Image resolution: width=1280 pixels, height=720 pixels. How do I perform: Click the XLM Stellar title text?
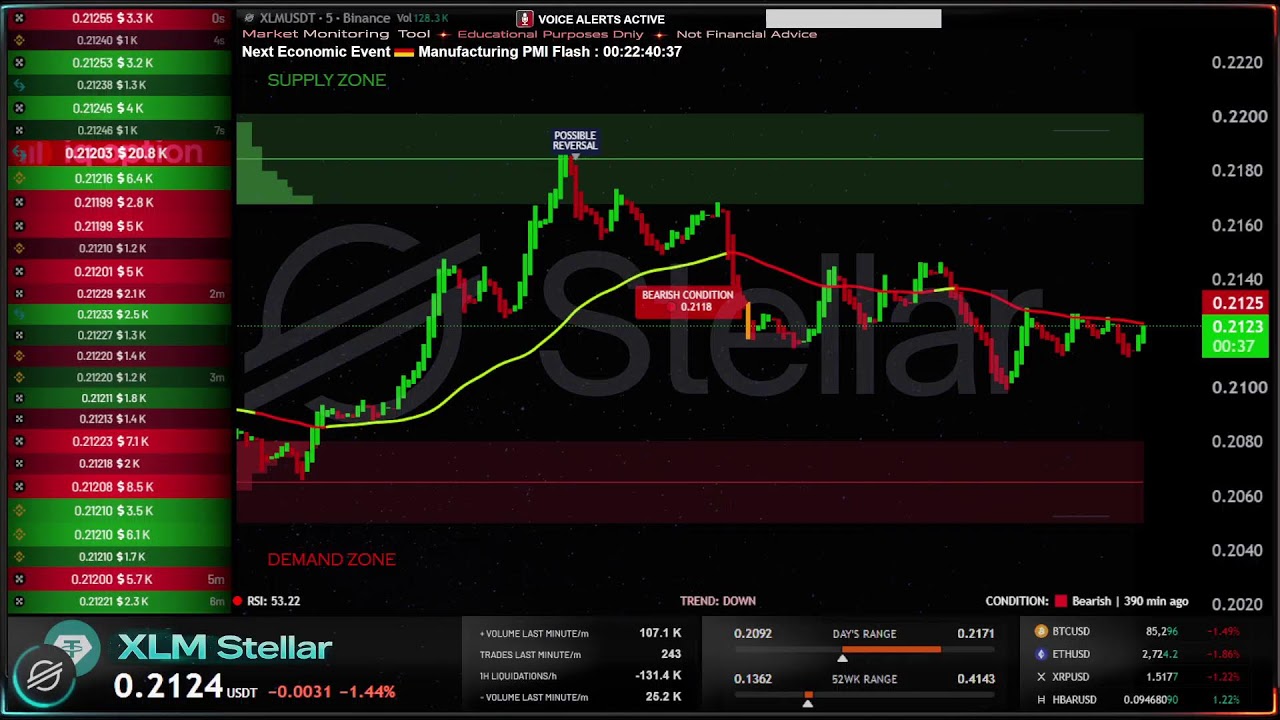pos(225,648)
